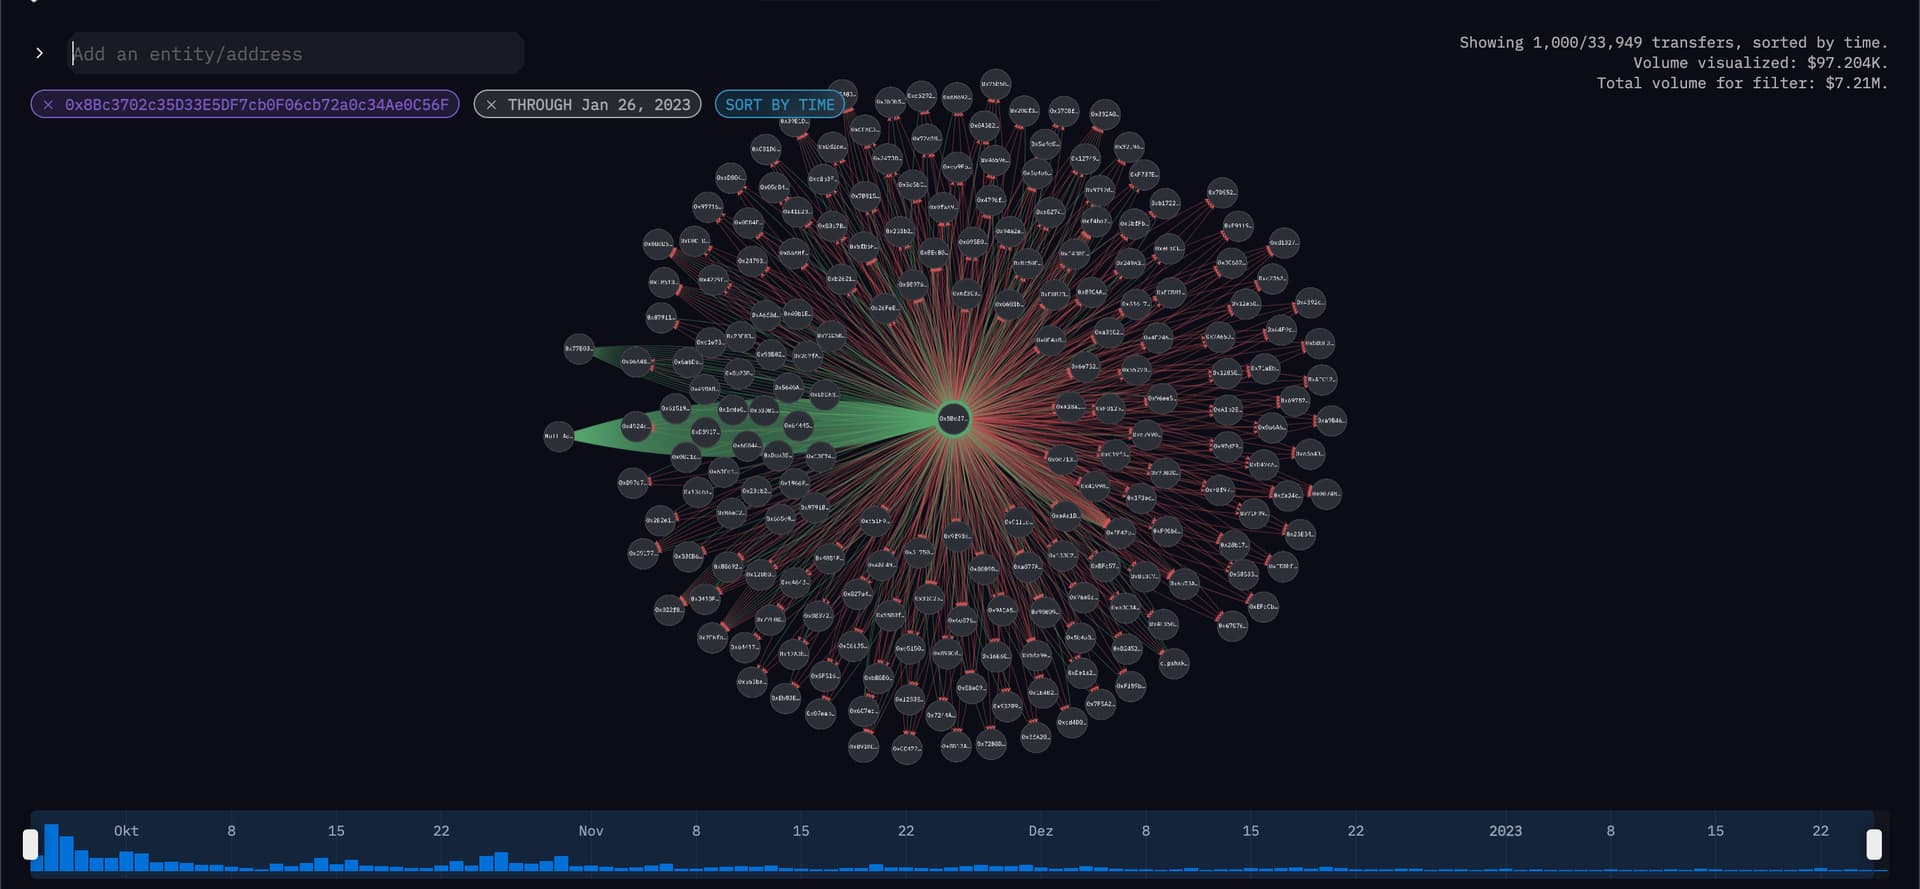Remove the 0x8Bc3702c address filter via X
Image resolution: width=1920 pixels, height=889 pixels.
coord(48,104)
